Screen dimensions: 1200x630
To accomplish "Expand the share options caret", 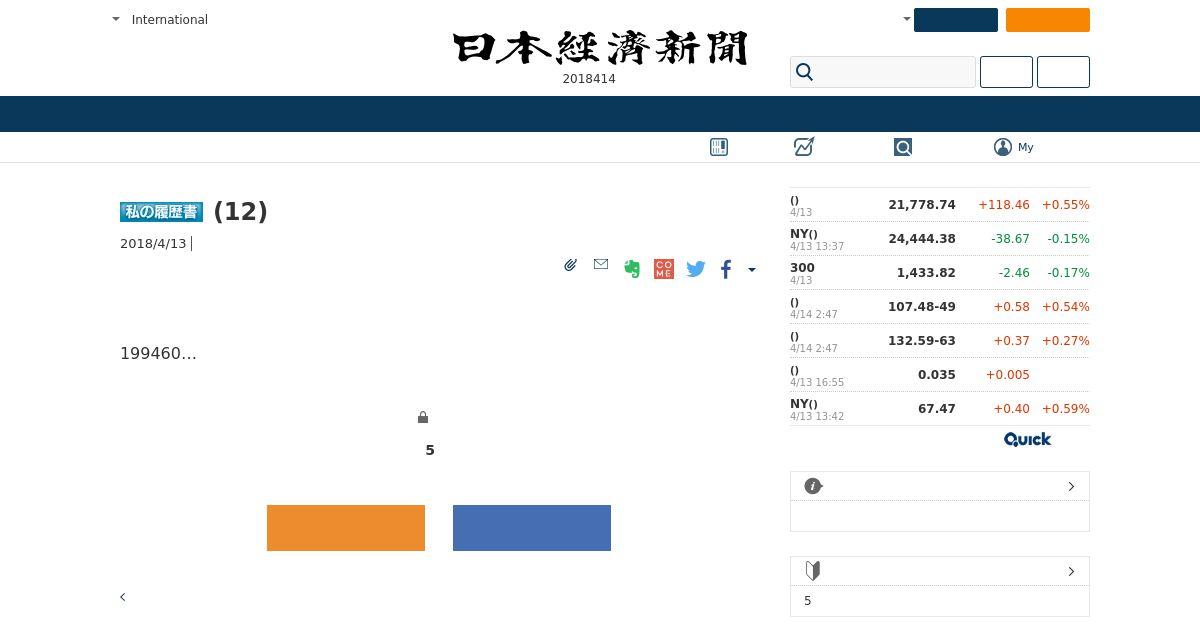I will (x=752, y=269).
